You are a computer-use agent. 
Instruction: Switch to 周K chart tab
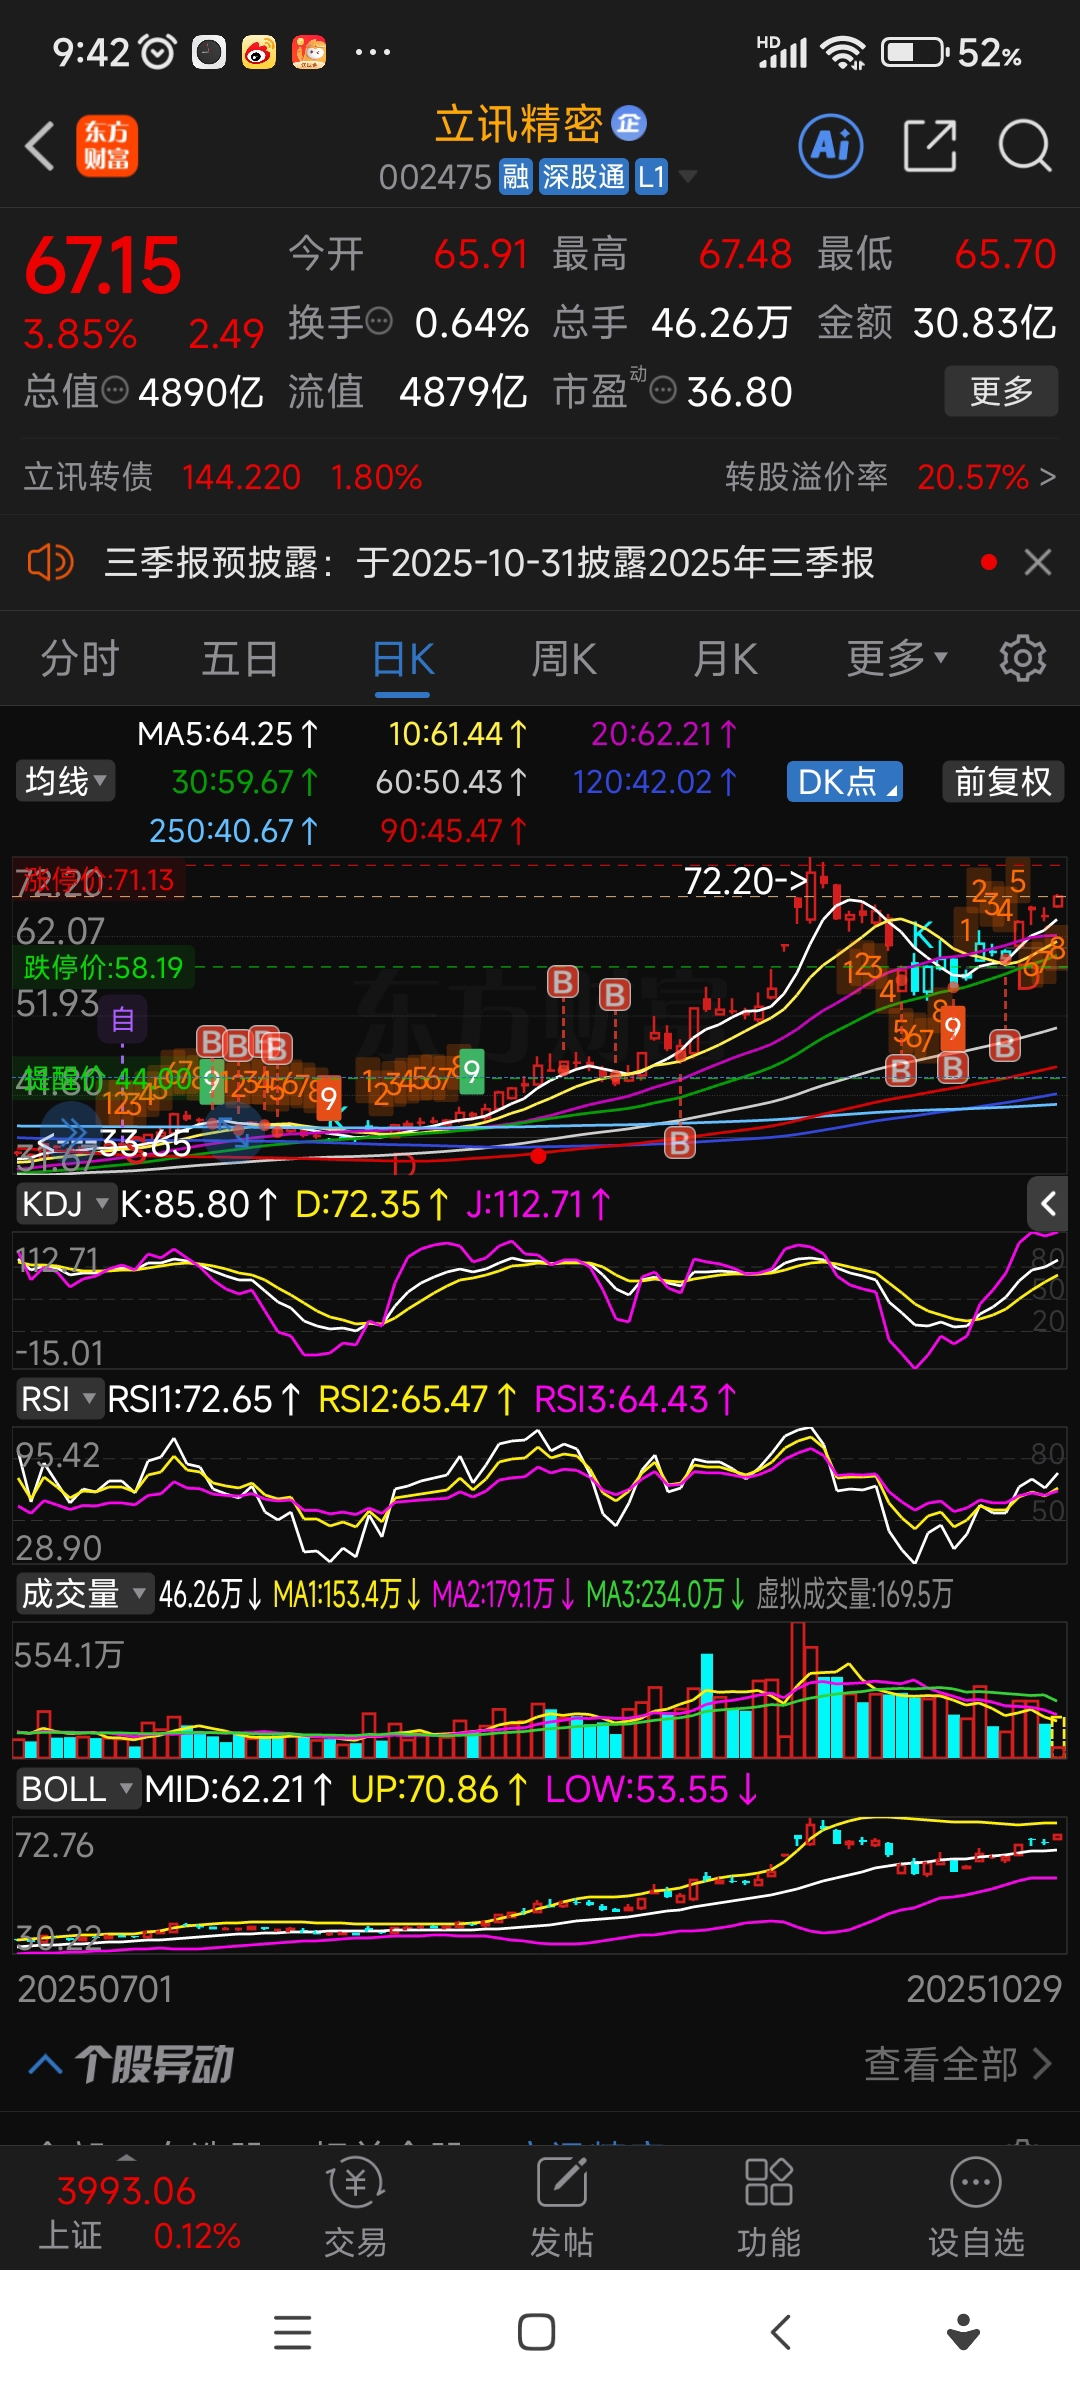coord(564,659)
